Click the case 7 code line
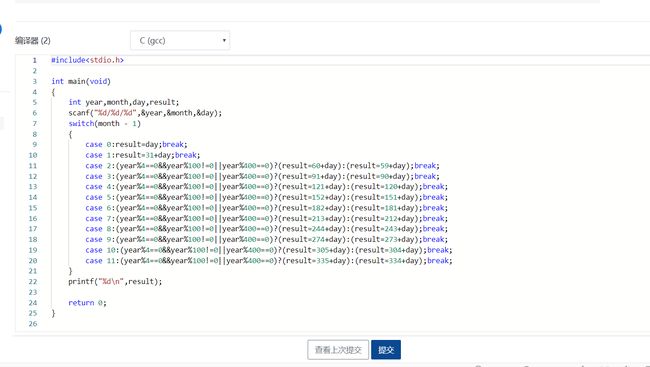Viewport: 650px width, 367px height. pyautogui.click(x=267, y=219)
